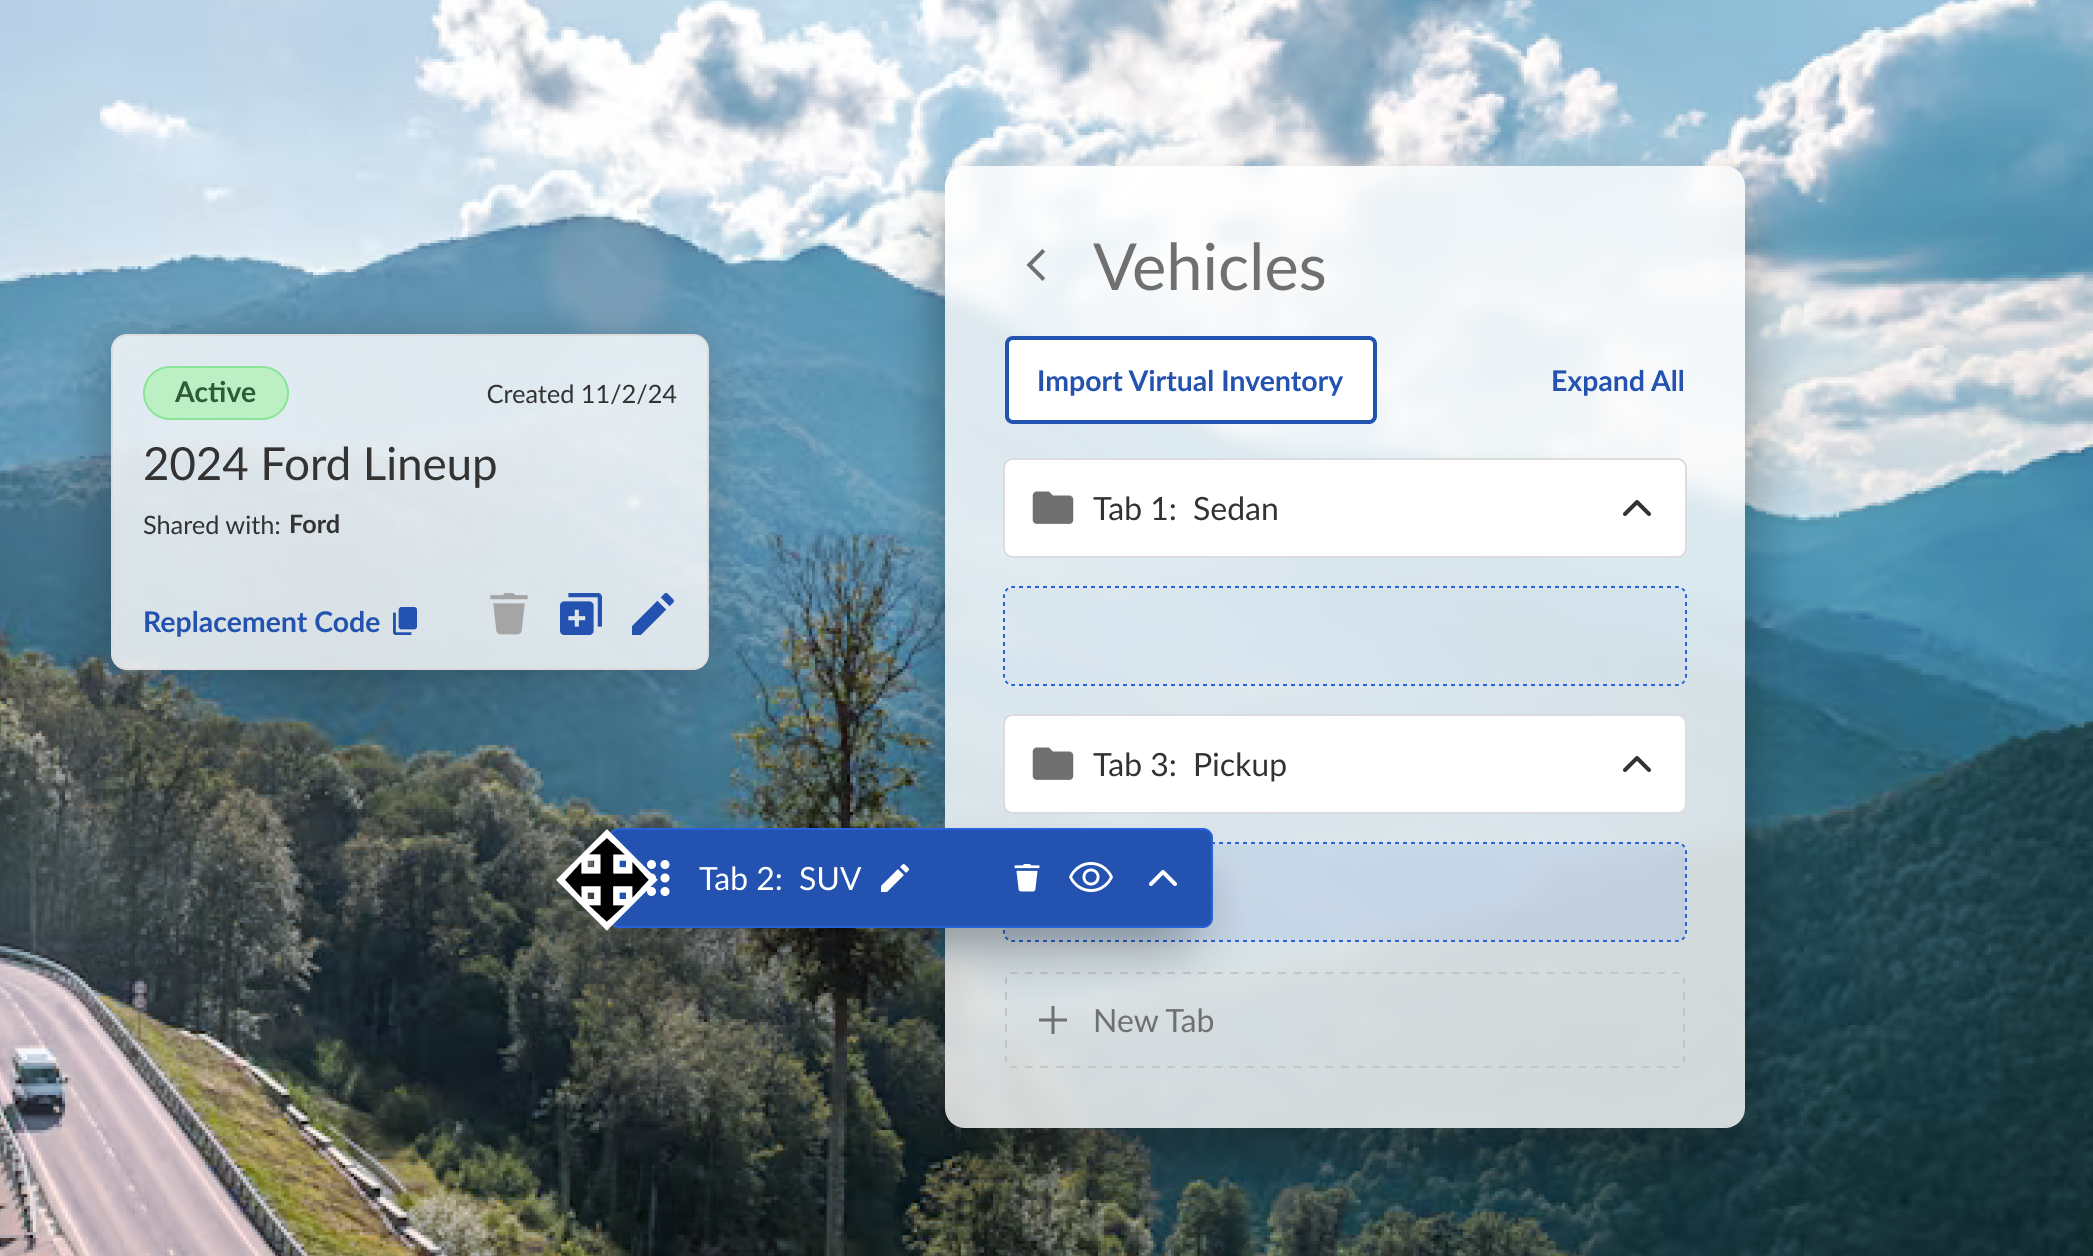Collapse the Tab 1: Sedan chevron

[1637, 508]
